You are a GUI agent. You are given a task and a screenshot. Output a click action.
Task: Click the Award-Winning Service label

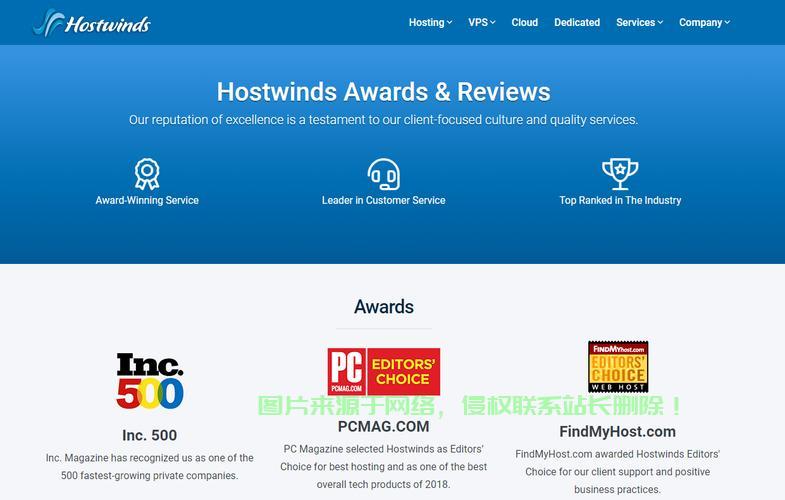[147, 200]
